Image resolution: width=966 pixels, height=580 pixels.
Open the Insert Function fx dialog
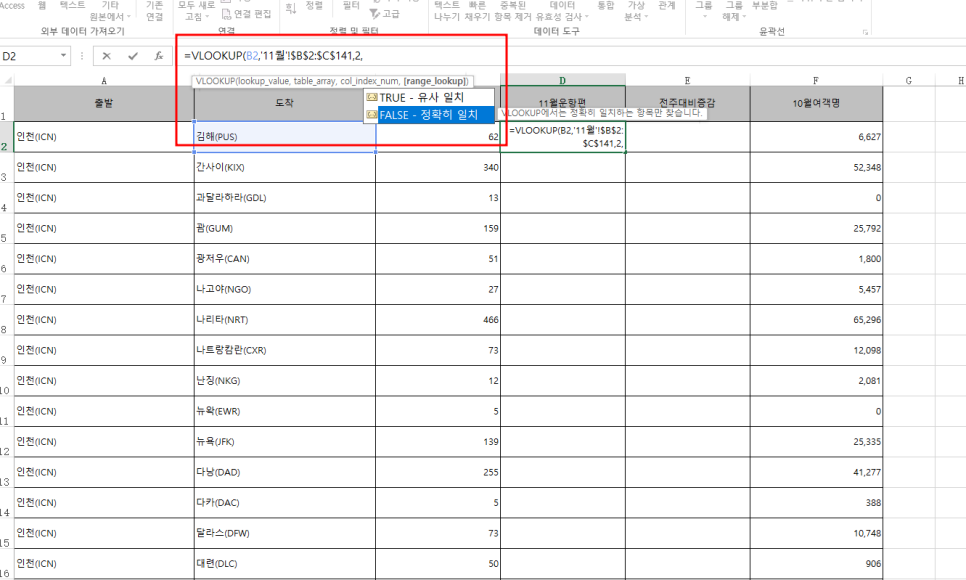point(158,56)
